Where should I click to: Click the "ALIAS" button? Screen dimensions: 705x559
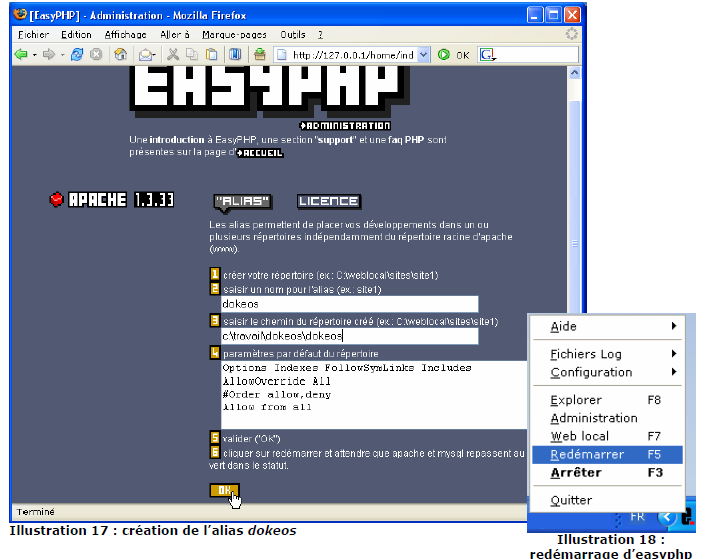pyautogui.click(x=243, y=201)
